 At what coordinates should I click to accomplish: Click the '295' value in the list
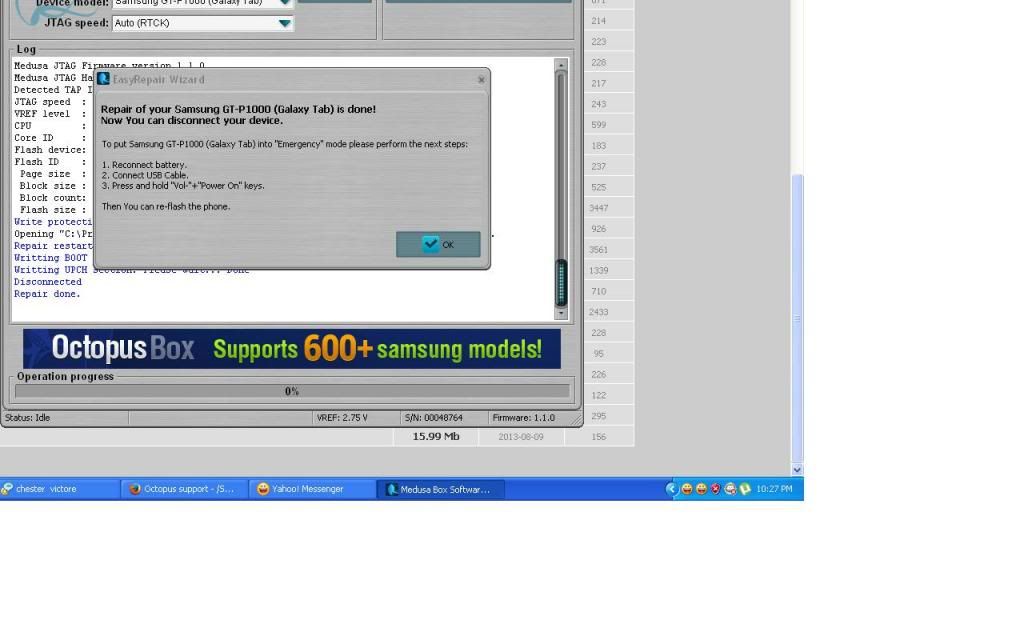598,416
